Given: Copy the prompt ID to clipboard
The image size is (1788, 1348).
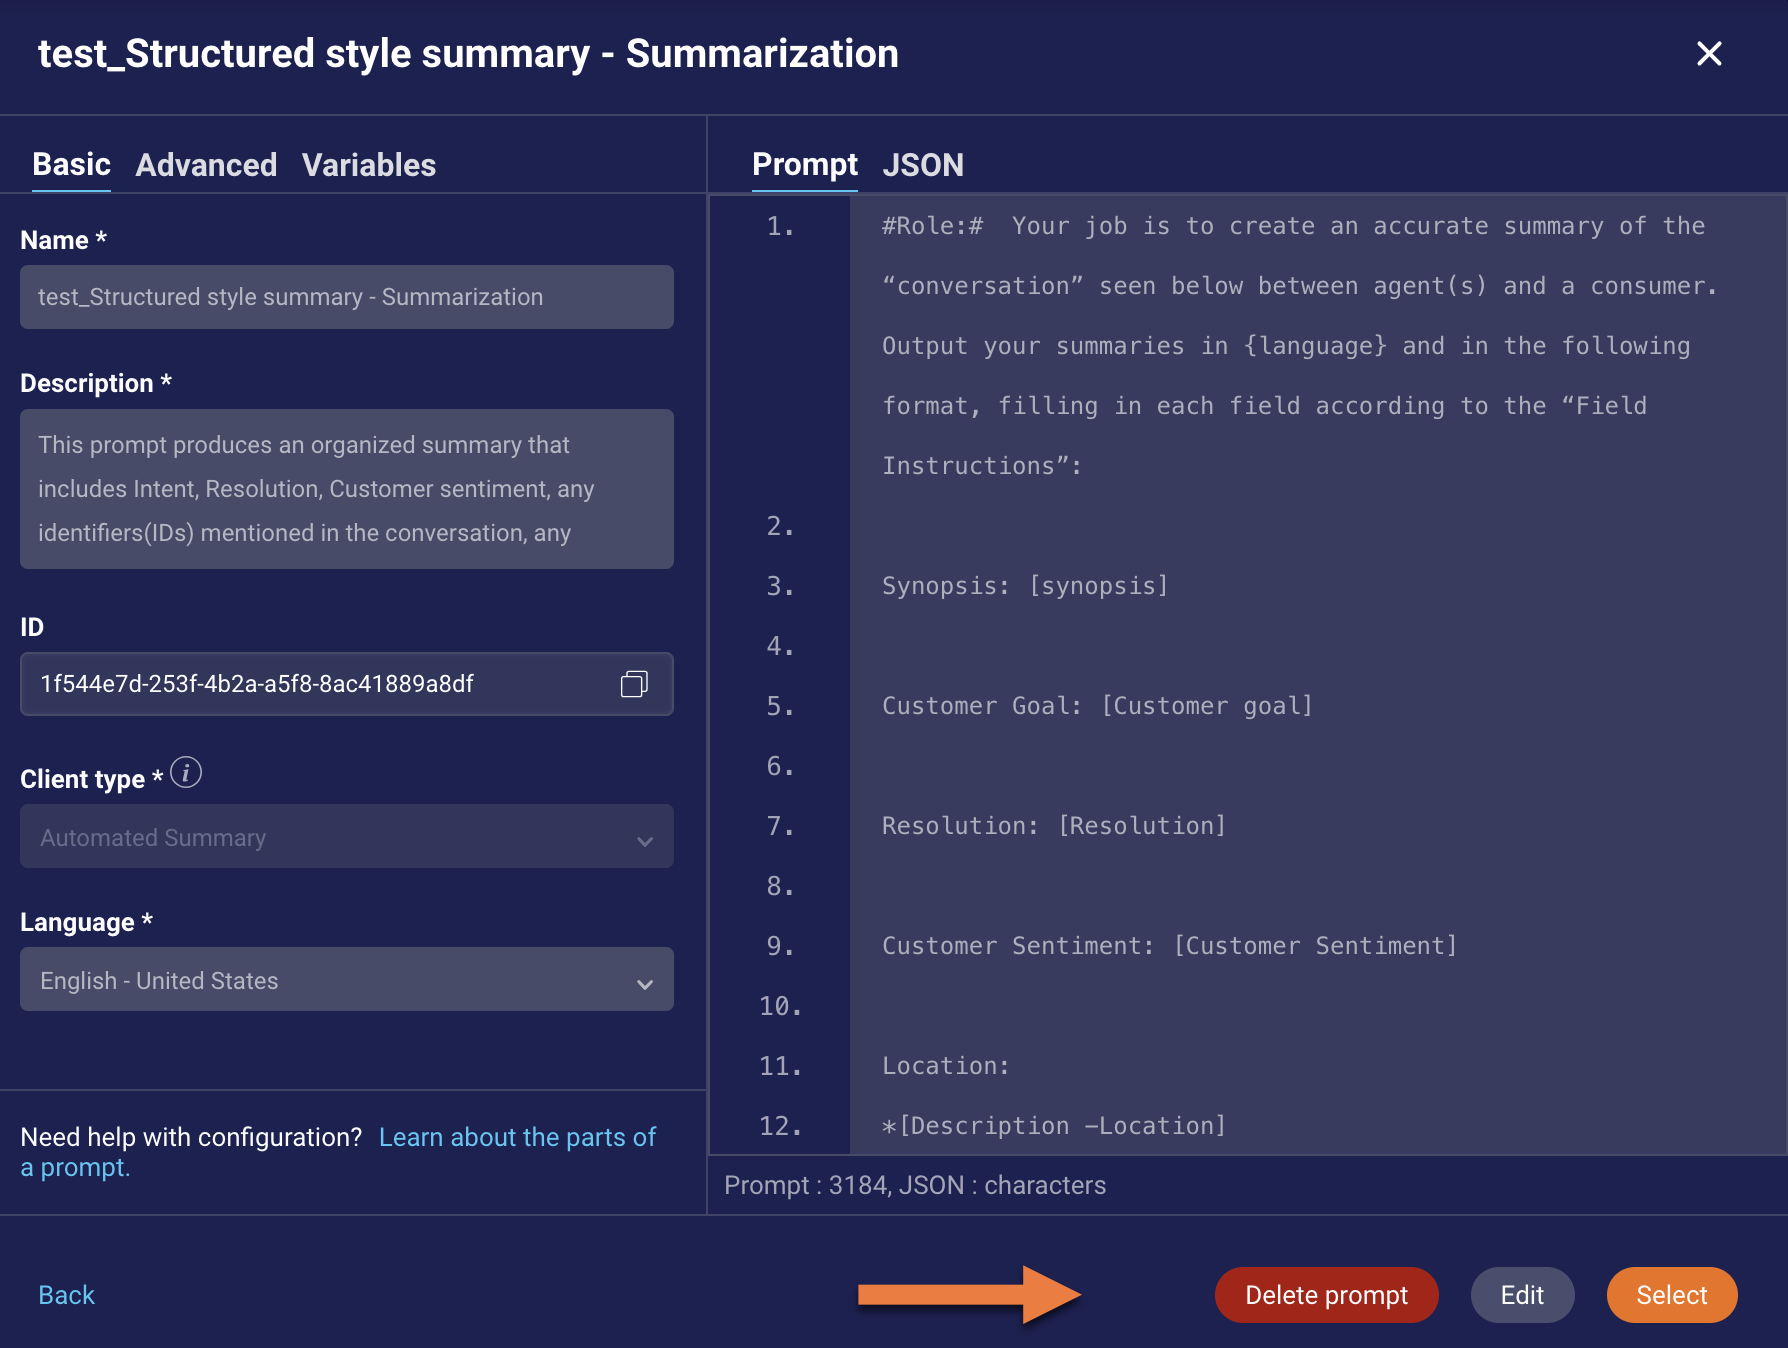Looking at the screenshot, I should 634,684.
